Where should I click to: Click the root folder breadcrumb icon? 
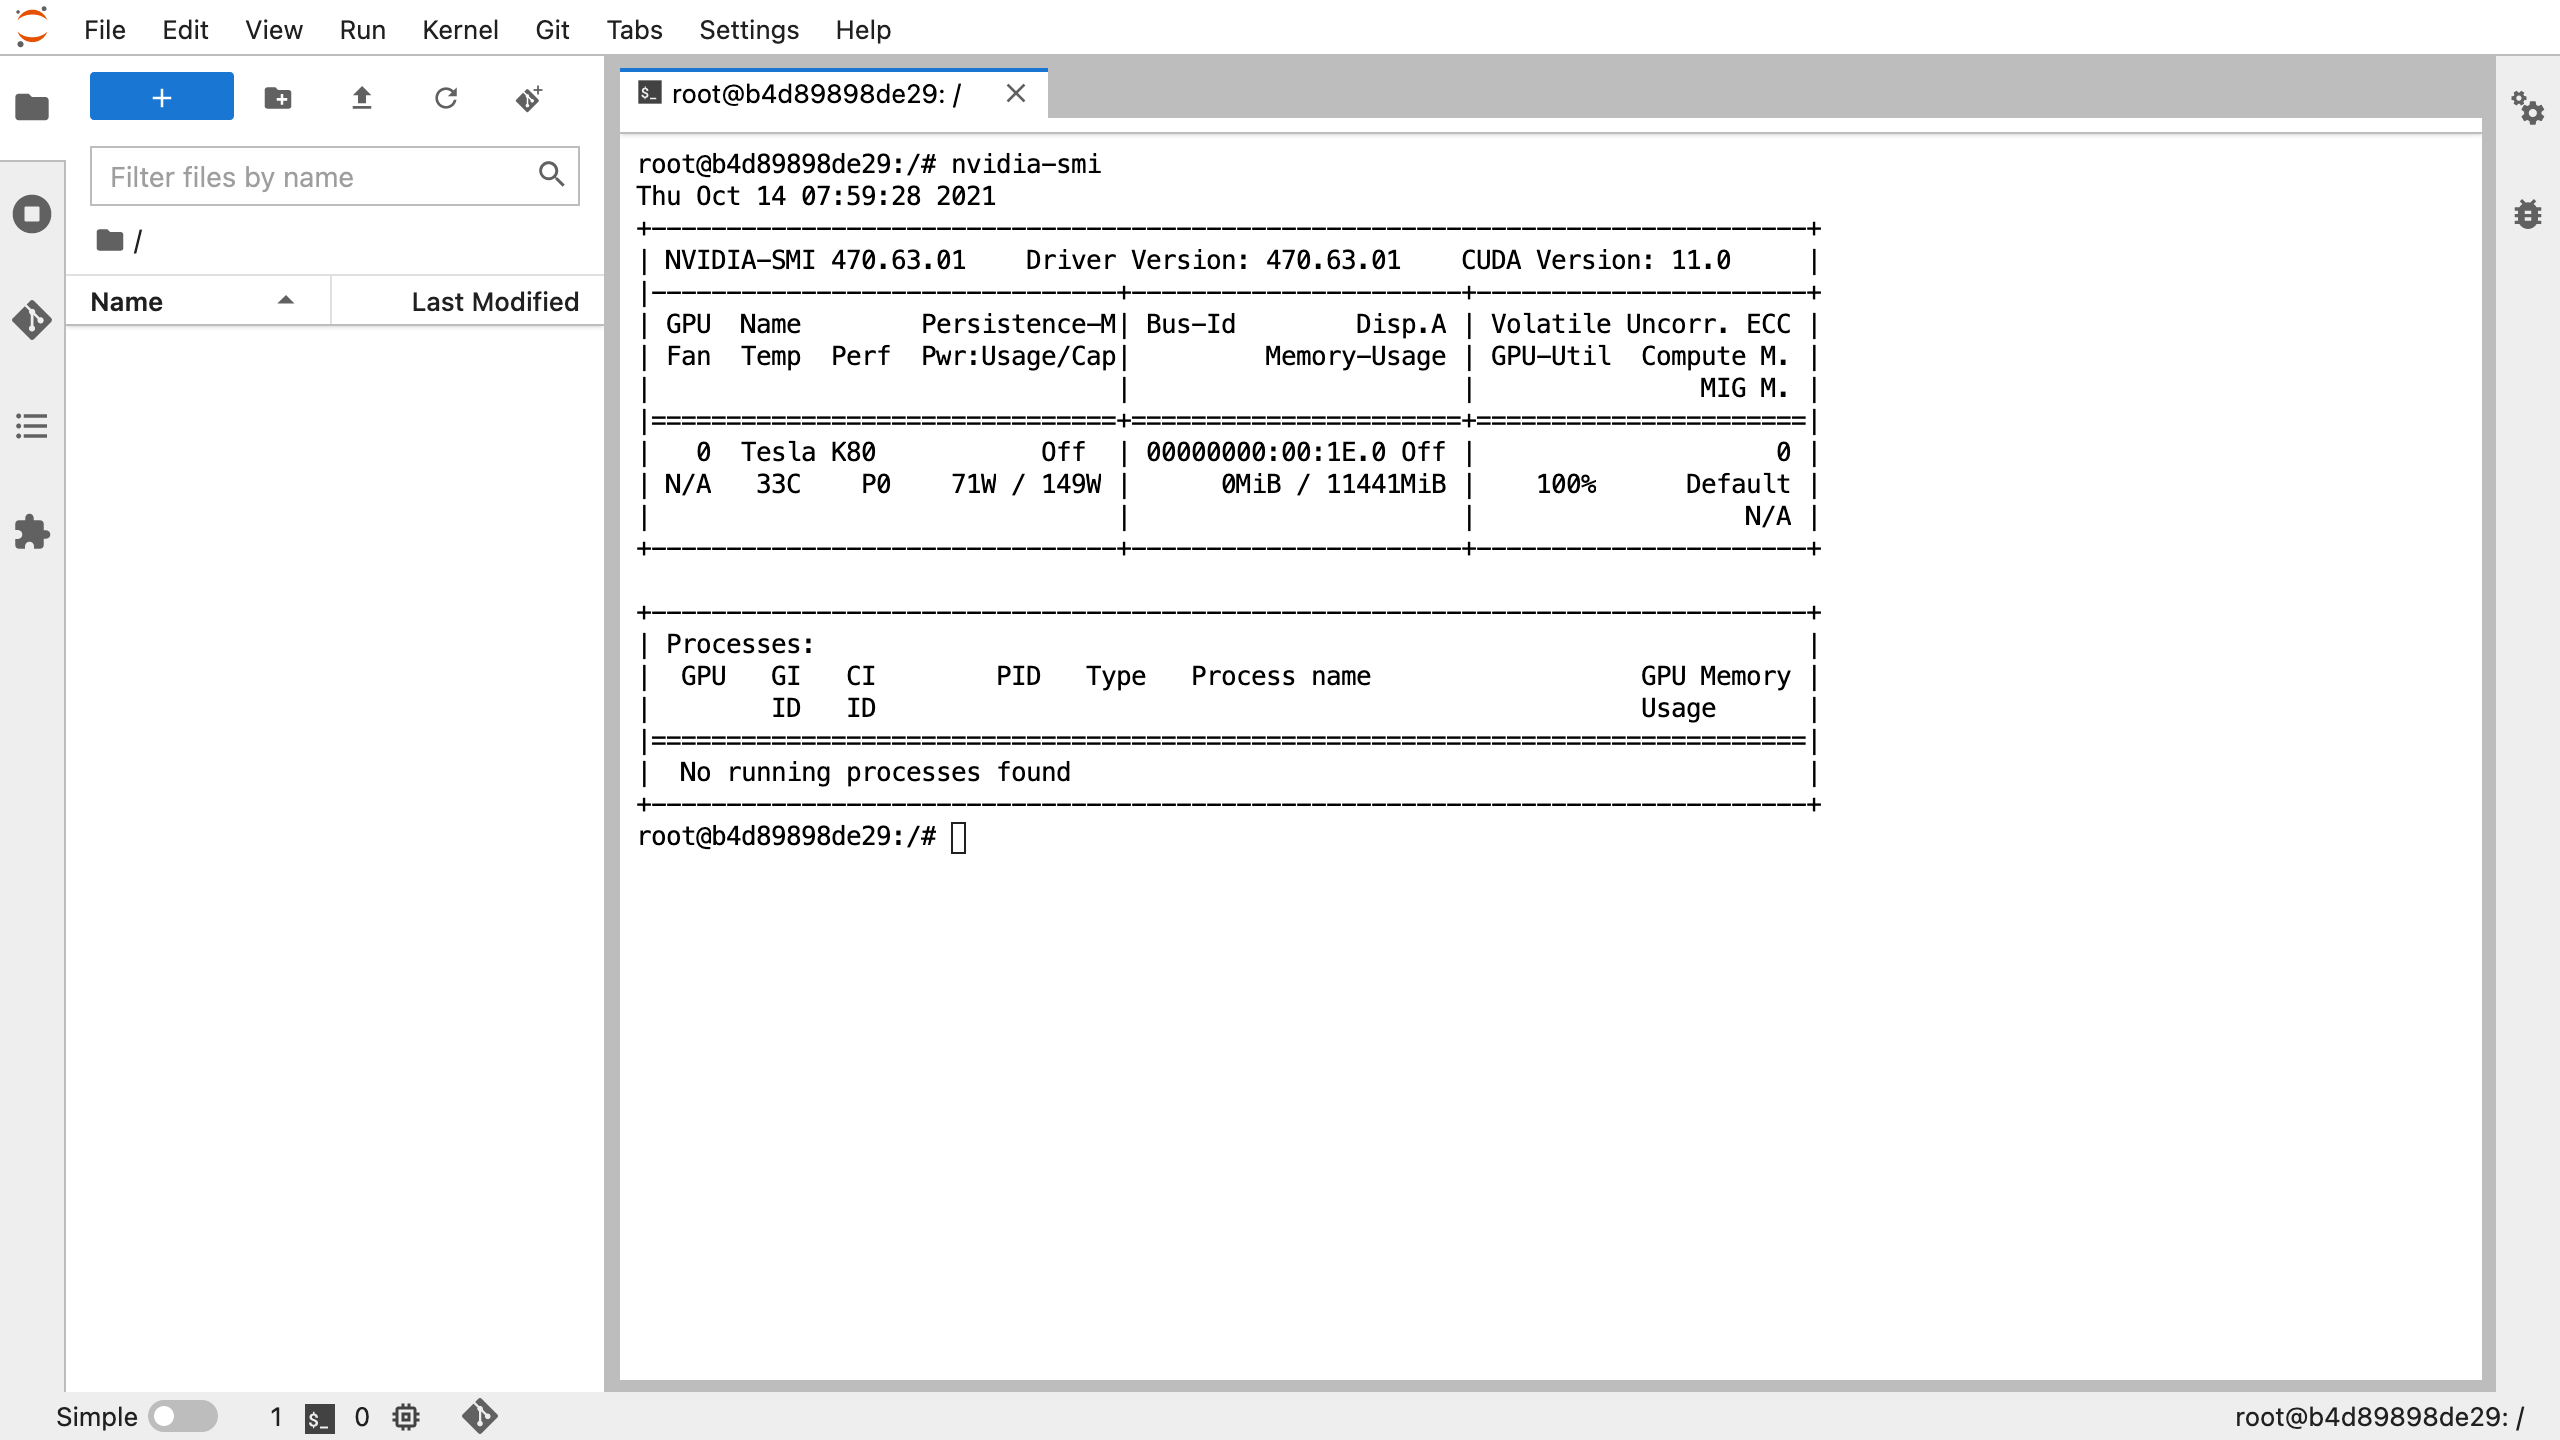click(x=110, y=241)
